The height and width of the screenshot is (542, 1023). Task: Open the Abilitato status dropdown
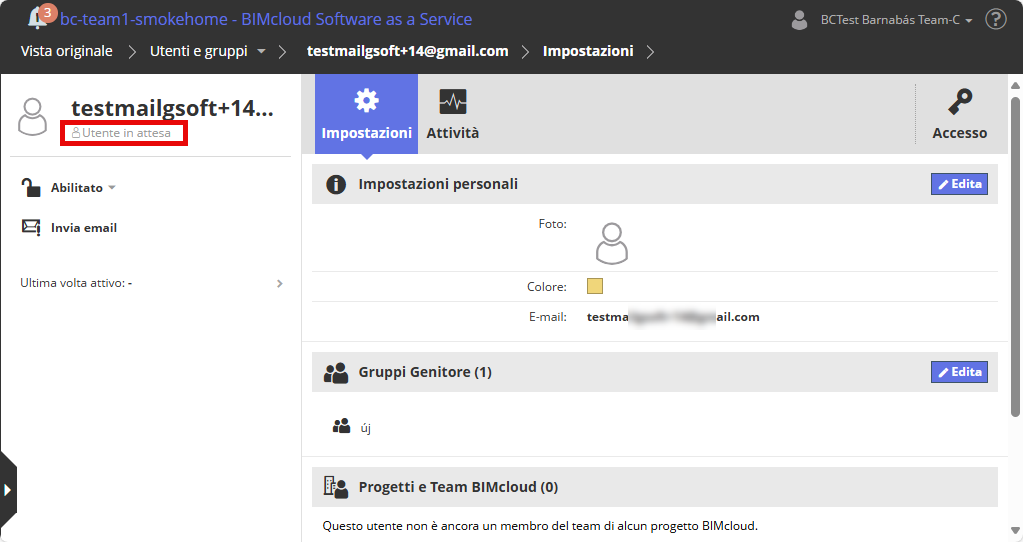(83, 187)
